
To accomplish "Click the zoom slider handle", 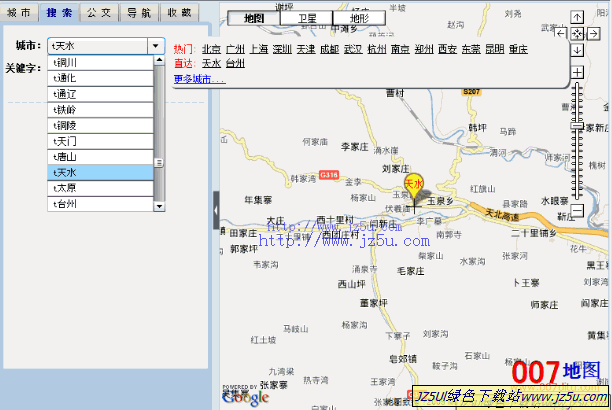I will [x=577, y=126].
